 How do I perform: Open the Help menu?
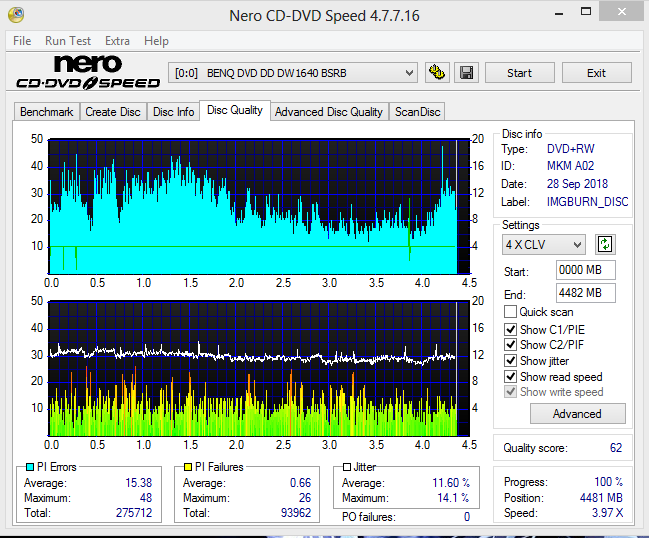tap(156, 41)
